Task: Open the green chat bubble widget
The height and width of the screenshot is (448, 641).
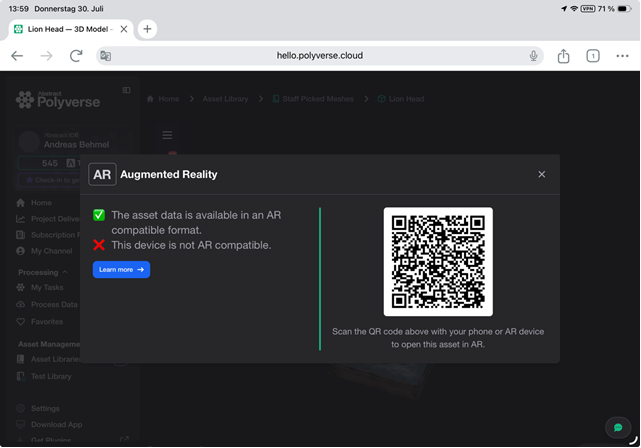Action: pos(618,428)
